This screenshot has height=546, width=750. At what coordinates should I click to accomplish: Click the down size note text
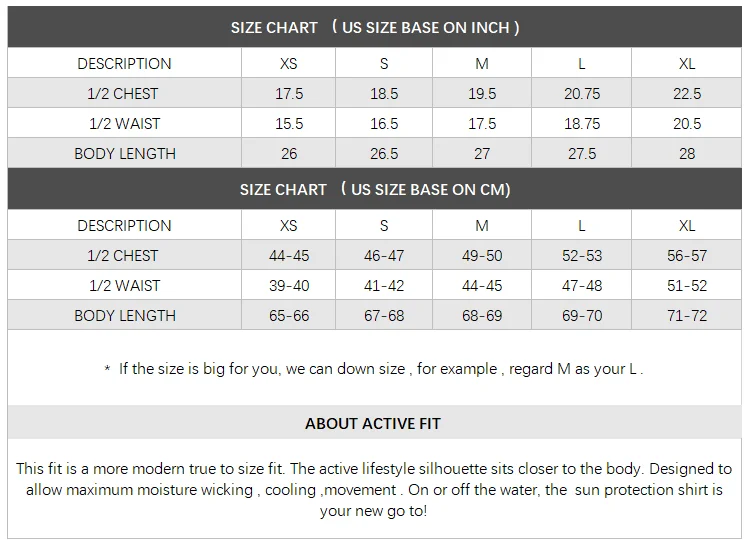(x=375, y=369)
